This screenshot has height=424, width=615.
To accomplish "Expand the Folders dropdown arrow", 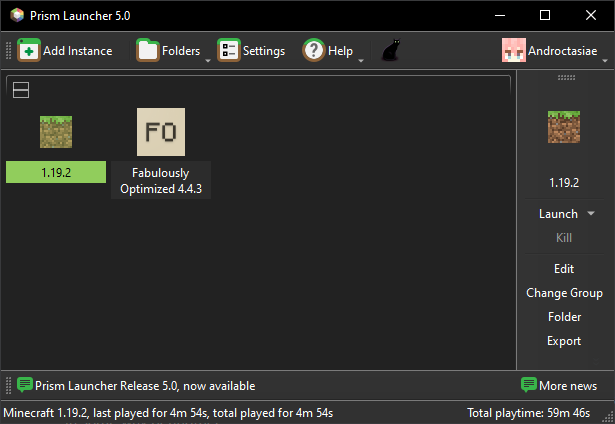I will tap(208, 60).
